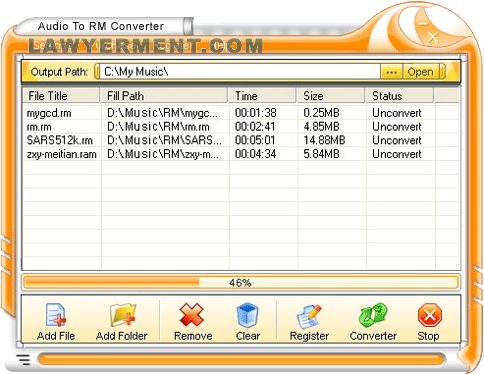Click the size value 4.85MB
Screen dimensions: 484x374
(321, 127)
